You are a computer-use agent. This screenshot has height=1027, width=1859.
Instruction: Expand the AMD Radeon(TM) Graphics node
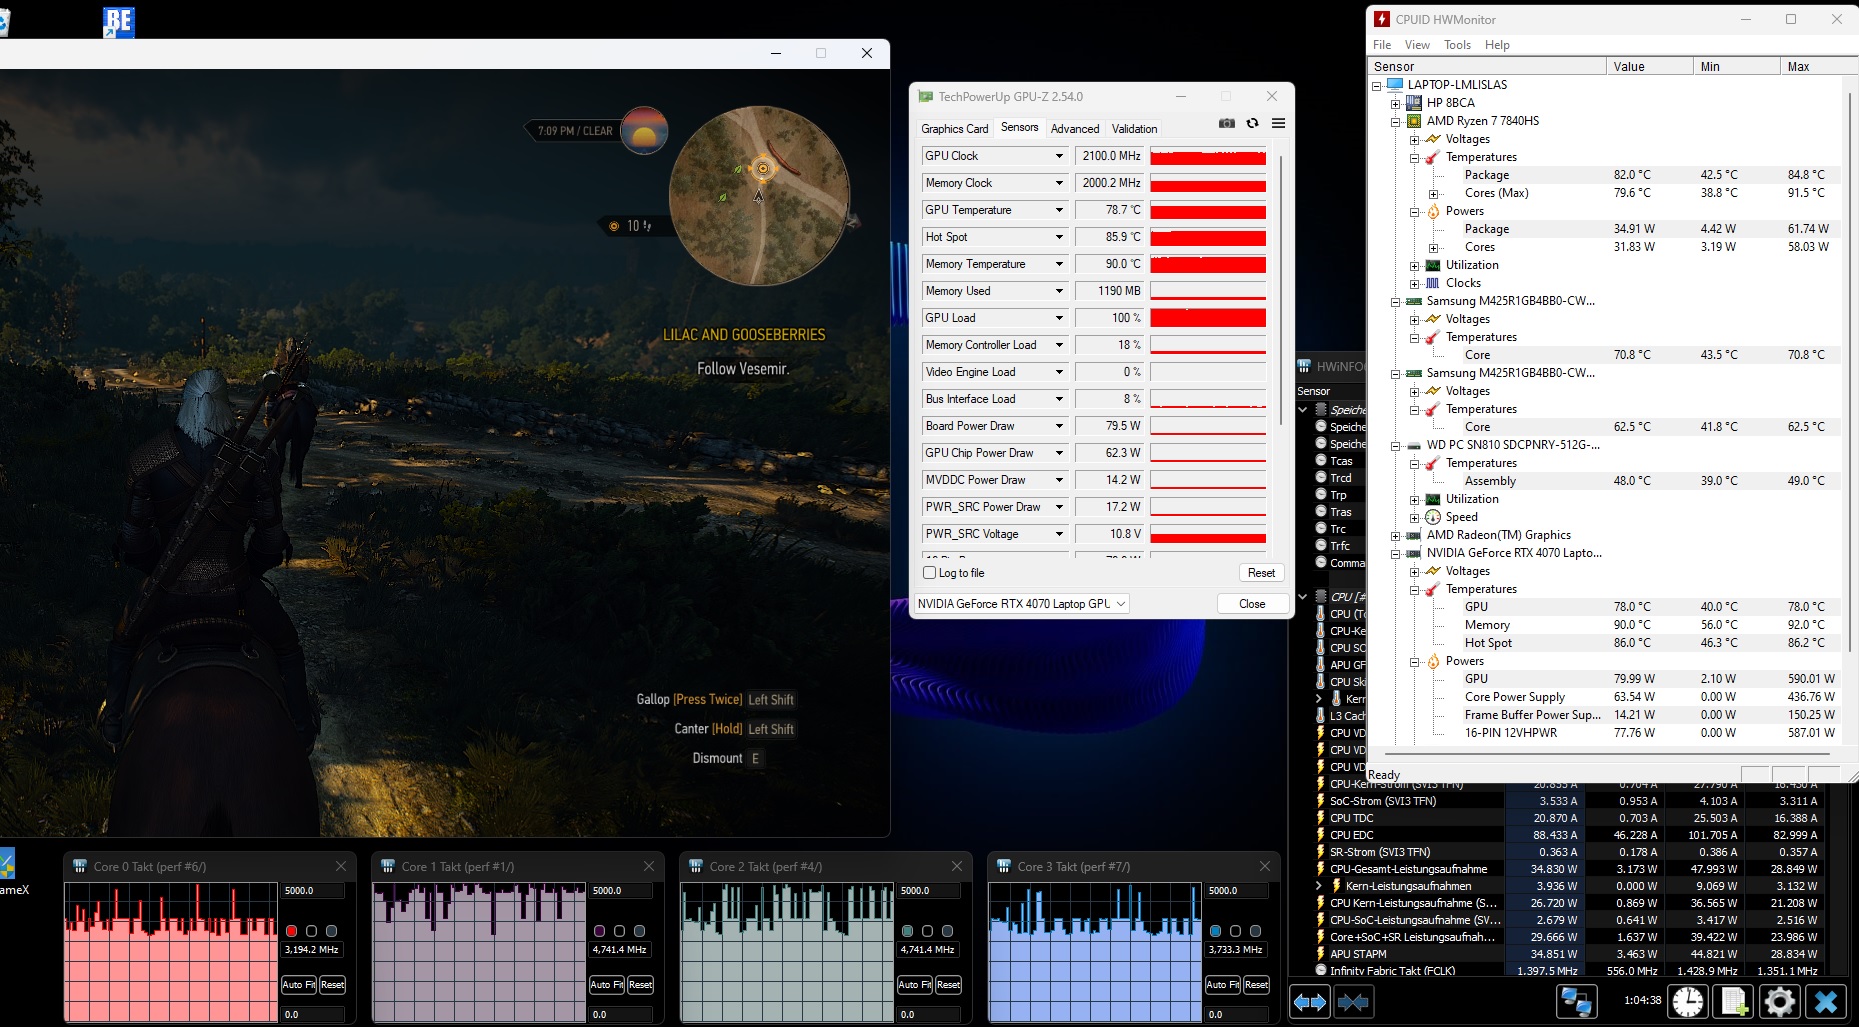[1396, 535]
